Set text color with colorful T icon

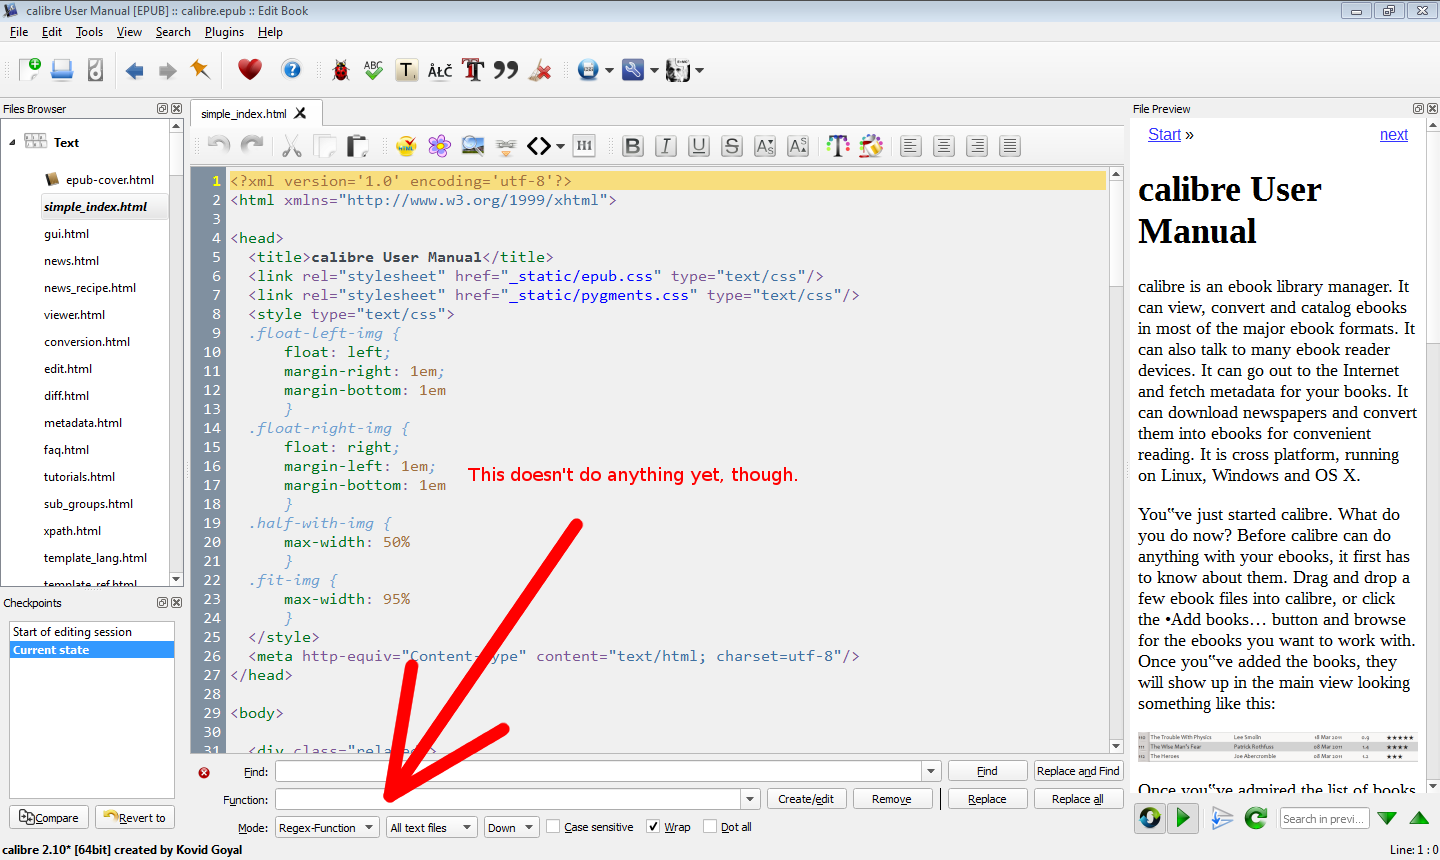(x=838, y=146)
